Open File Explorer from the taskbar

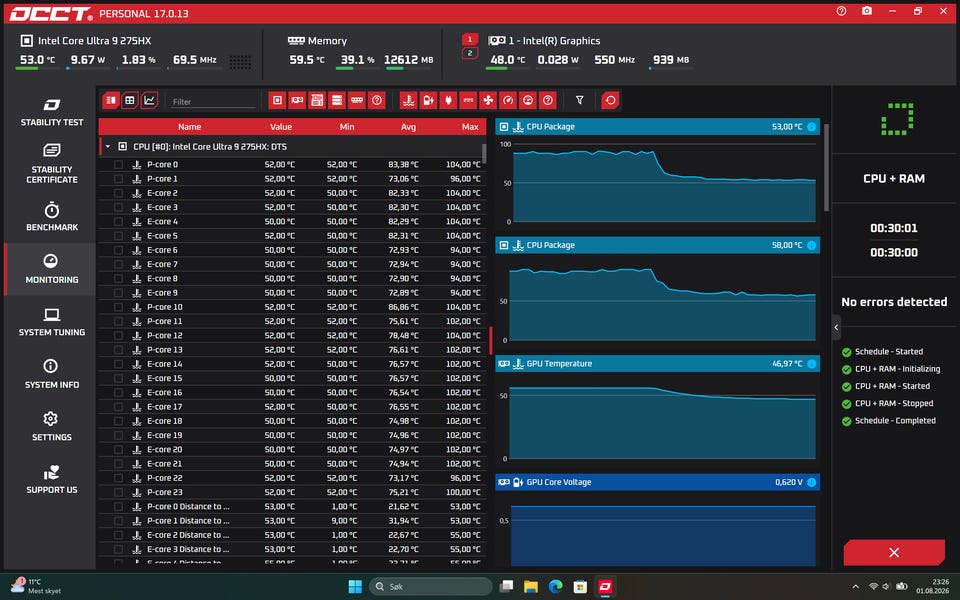(x=531, y=587)
